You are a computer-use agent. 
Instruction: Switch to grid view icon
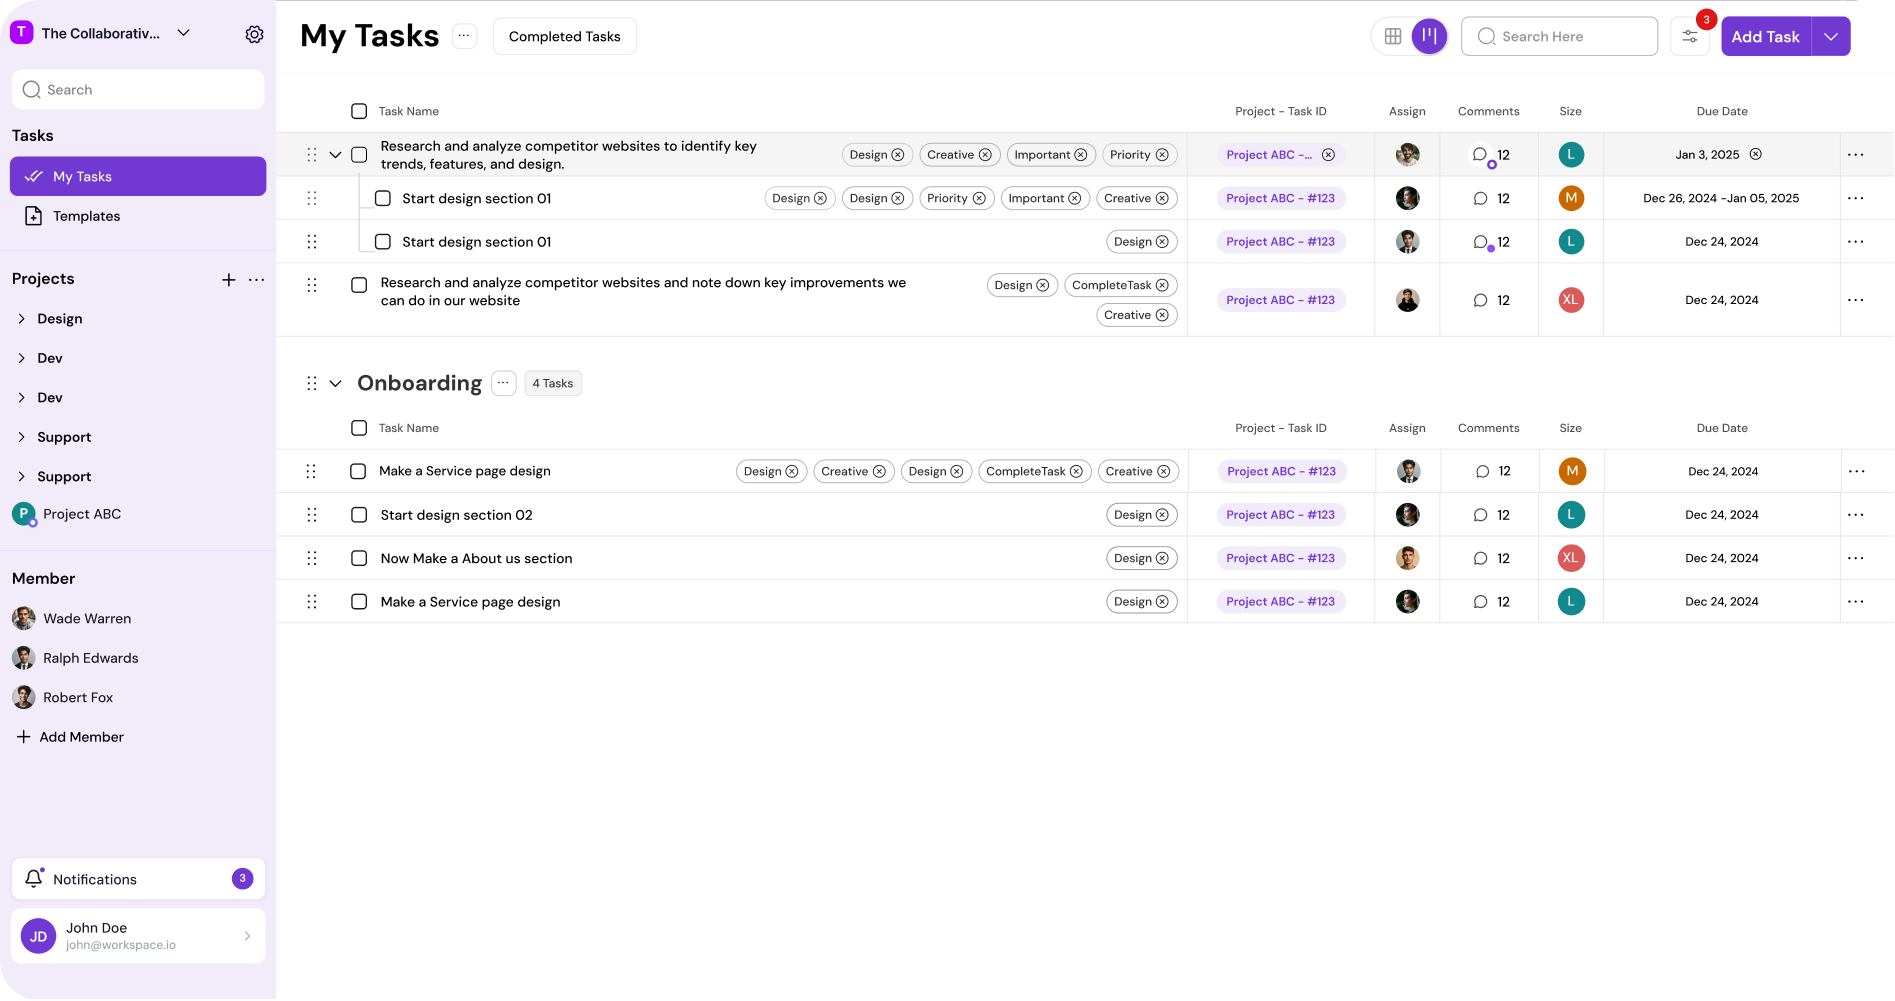tap(1392, 37)
